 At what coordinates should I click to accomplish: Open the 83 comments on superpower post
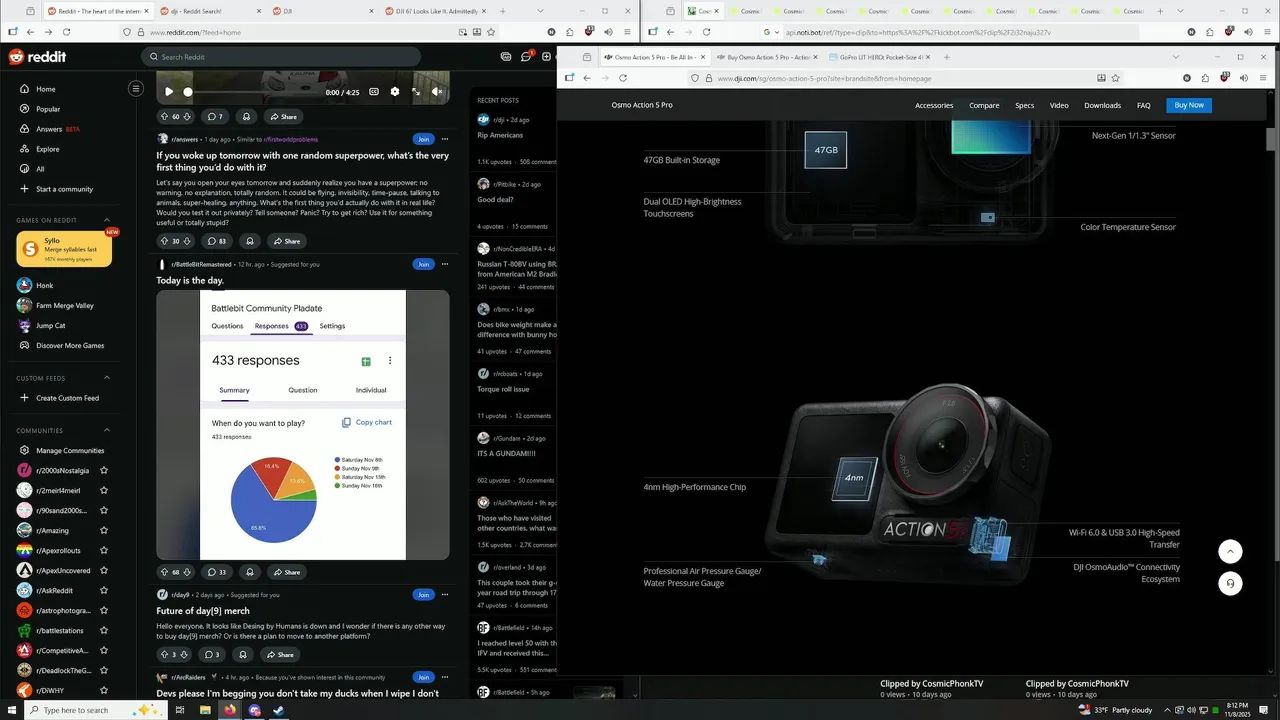216,241
